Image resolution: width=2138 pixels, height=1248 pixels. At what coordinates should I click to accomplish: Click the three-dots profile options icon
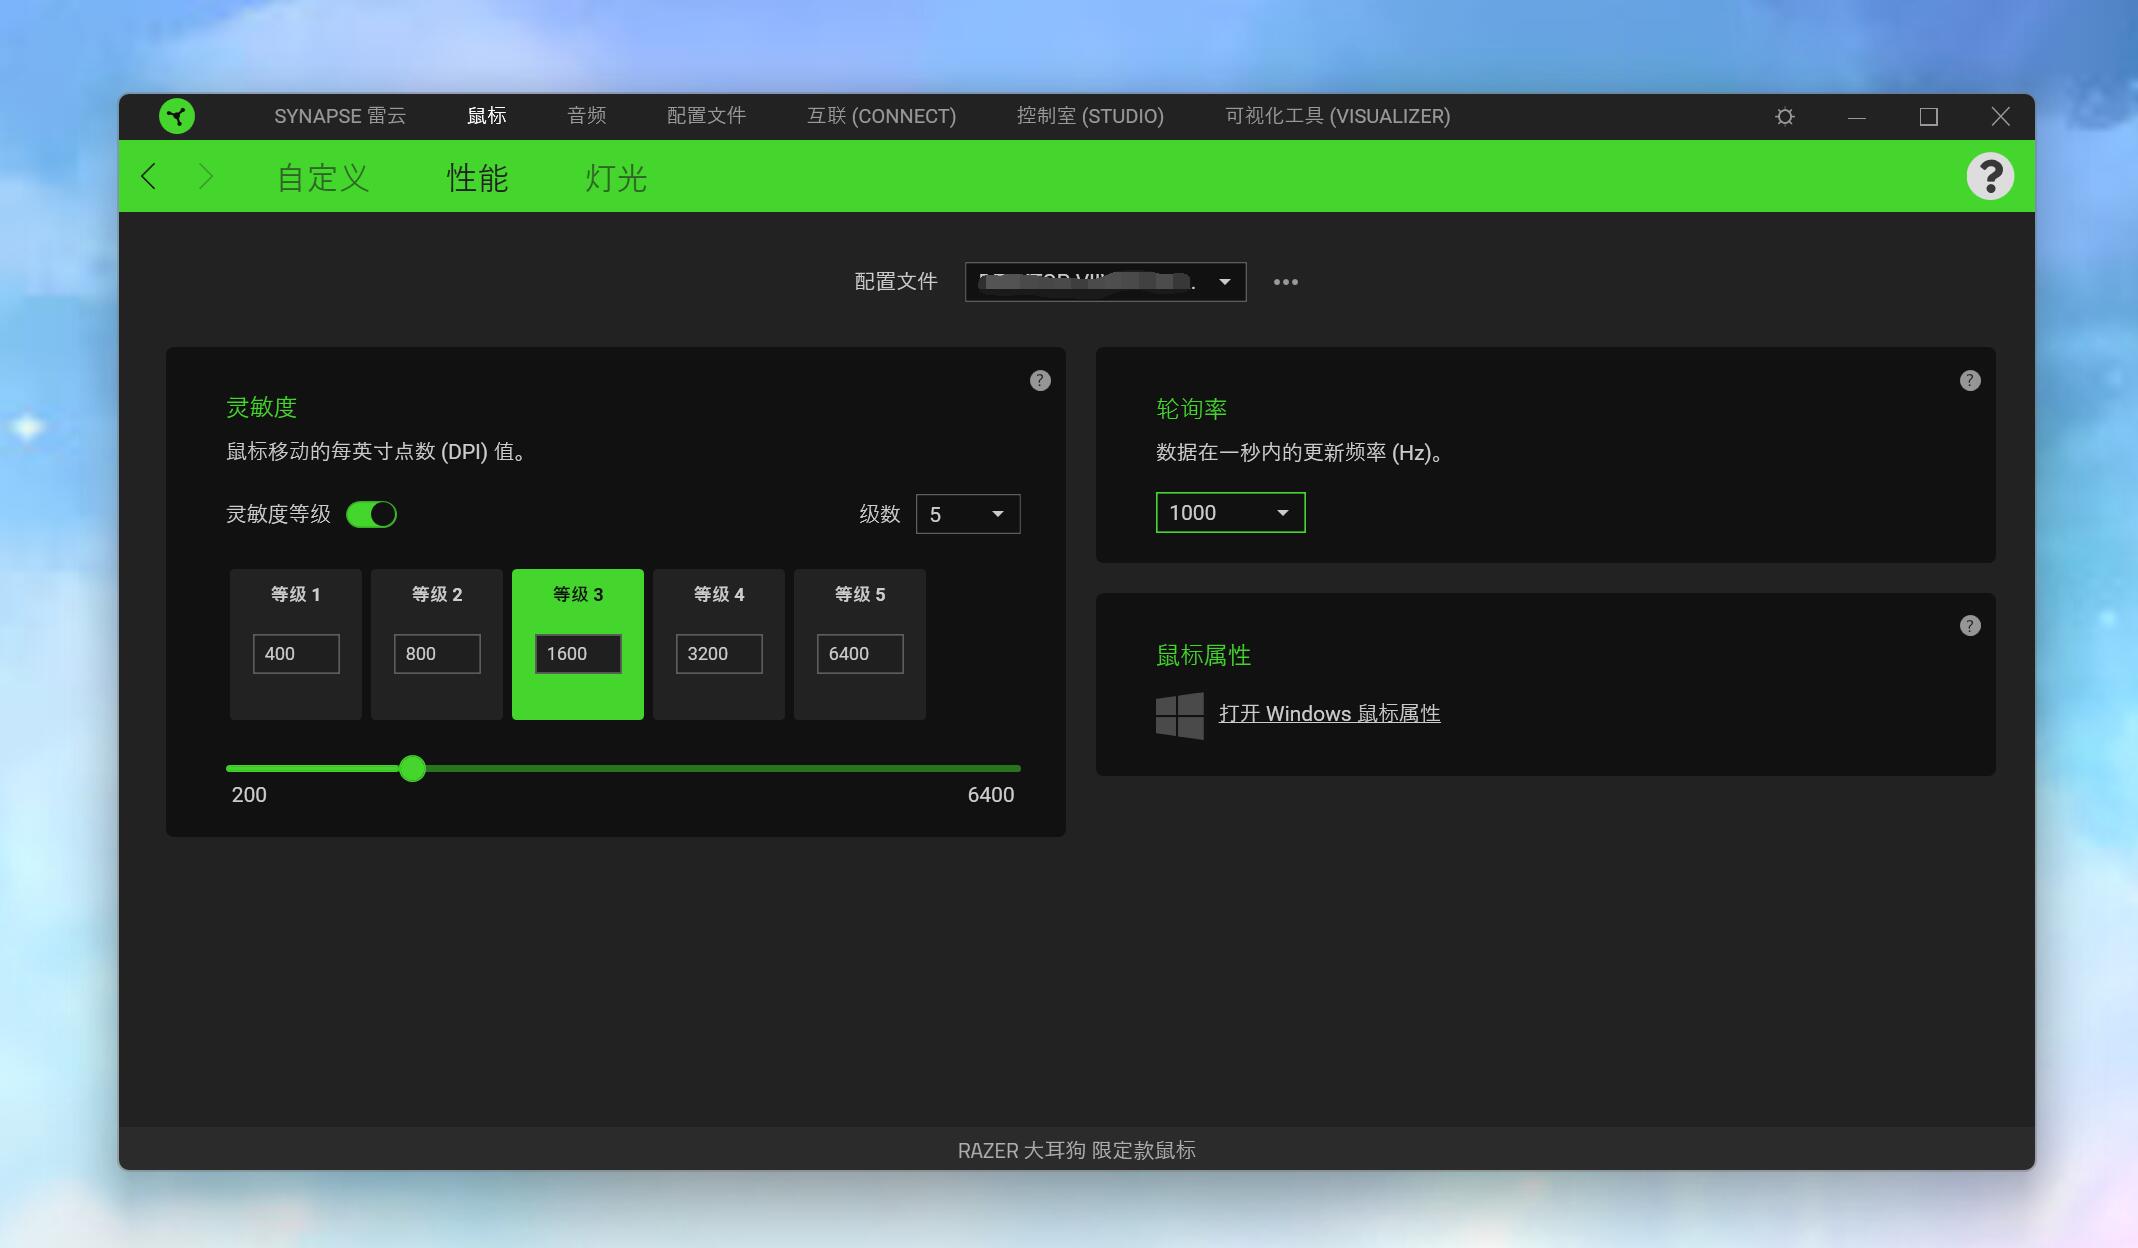(1286, 282)
